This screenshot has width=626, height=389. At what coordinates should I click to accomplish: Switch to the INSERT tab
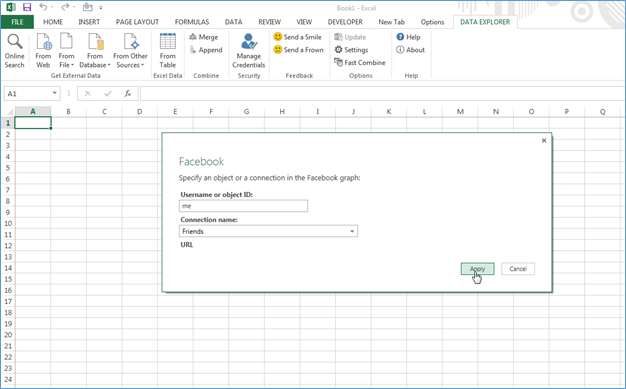coord(89,22)
